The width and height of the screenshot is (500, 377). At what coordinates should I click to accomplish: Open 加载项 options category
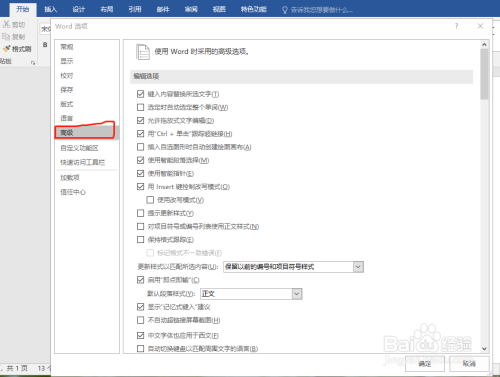coord(87,178)
